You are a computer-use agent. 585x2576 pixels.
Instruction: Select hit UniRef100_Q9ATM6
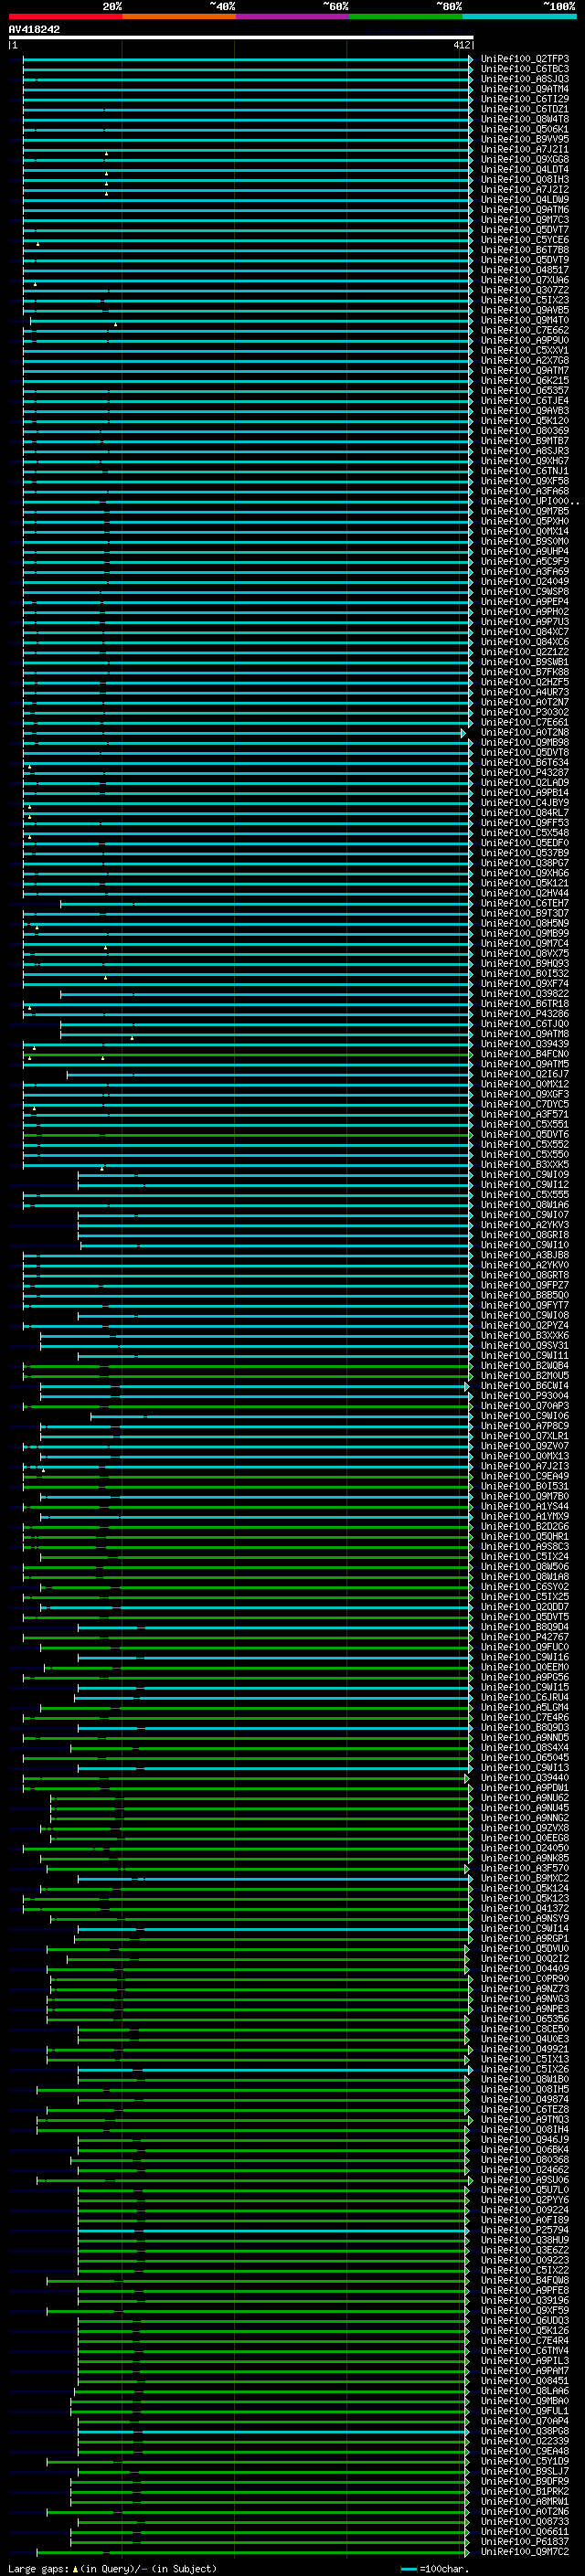(x=525, y=210)
